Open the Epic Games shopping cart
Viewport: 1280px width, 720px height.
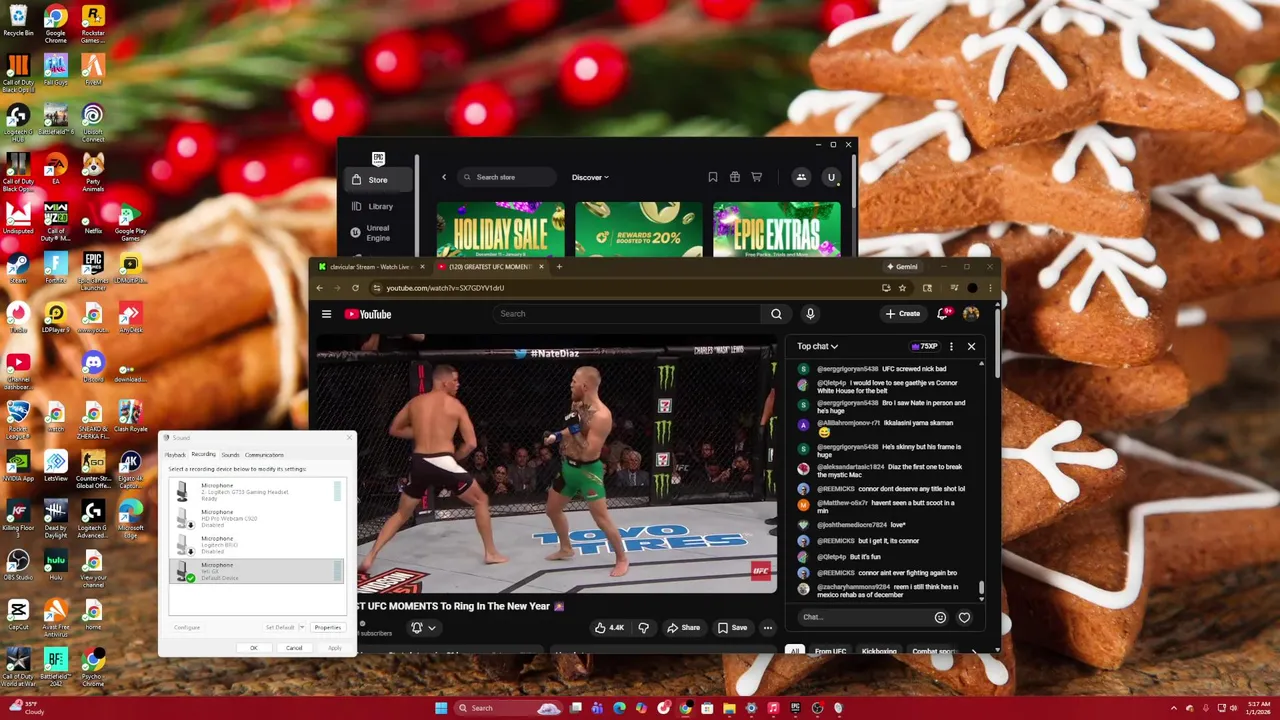[x=757, y=177]
